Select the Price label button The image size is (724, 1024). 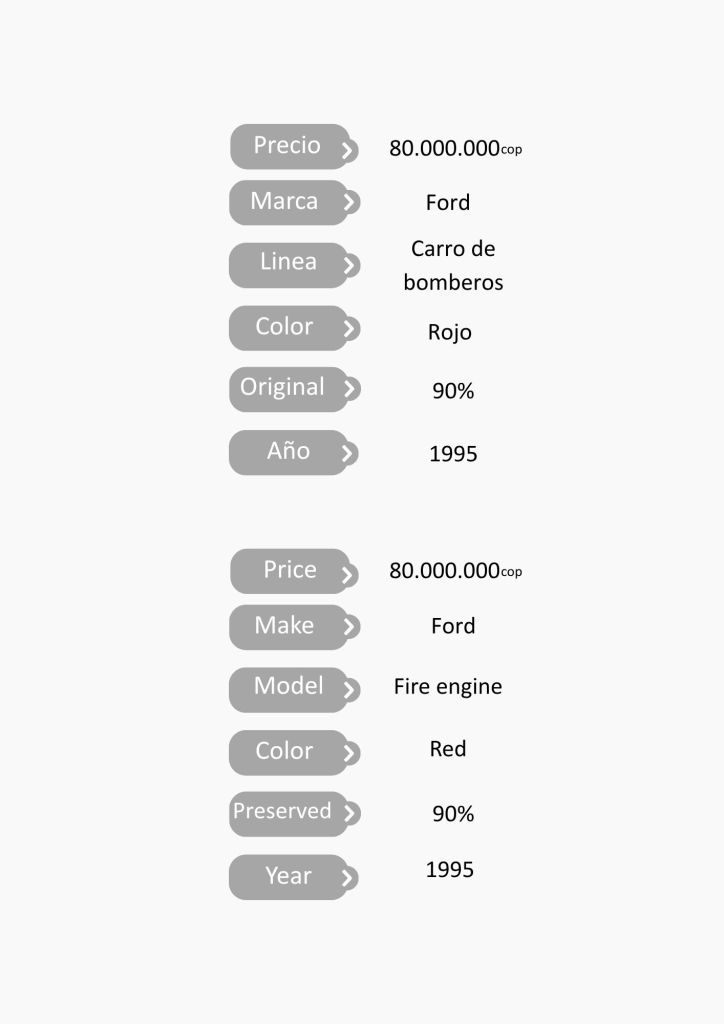[289, 570]
